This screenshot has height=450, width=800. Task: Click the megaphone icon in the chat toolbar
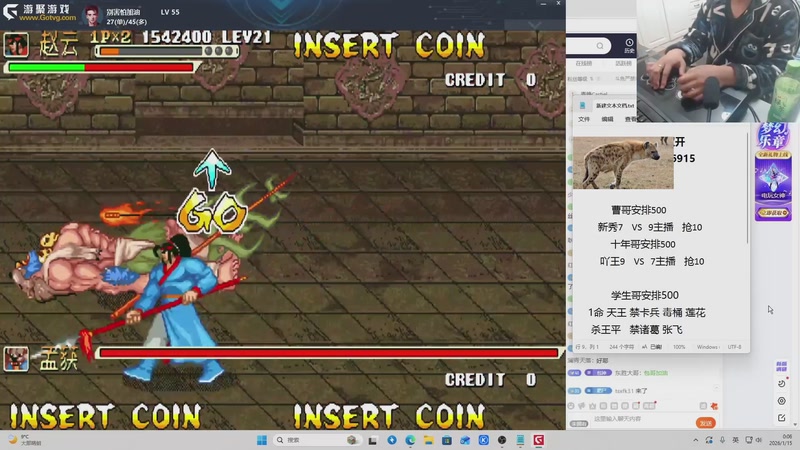582,406
